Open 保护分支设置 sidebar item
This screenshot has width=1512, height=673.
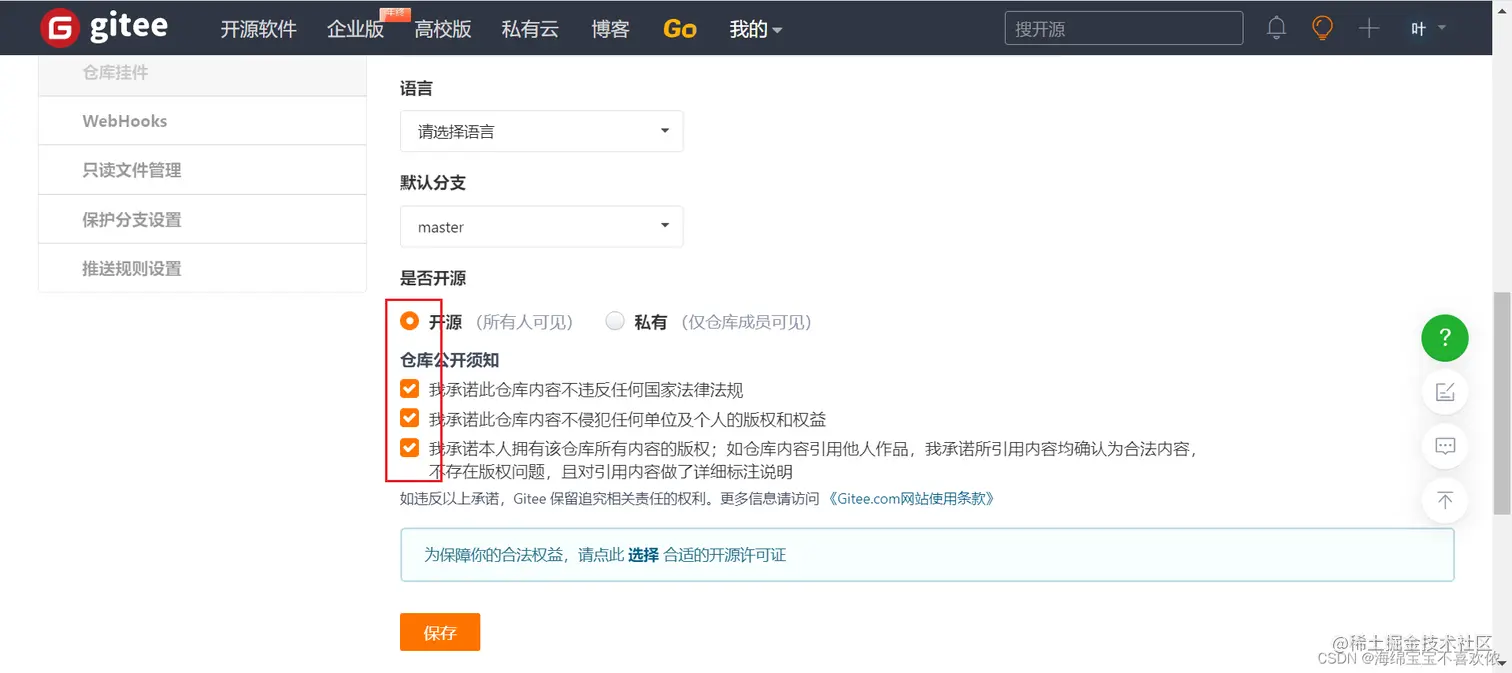202,219
